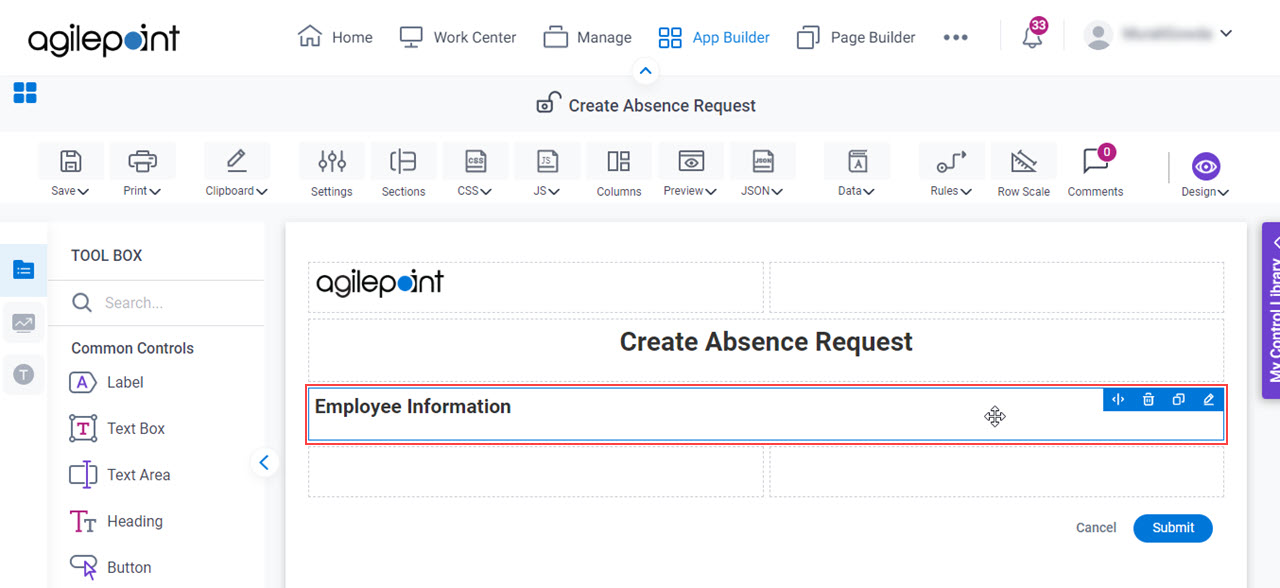The width and height of the screenshot is (1280, 588).
Task: Click the Common Controls section label
Action: [132, 348]
